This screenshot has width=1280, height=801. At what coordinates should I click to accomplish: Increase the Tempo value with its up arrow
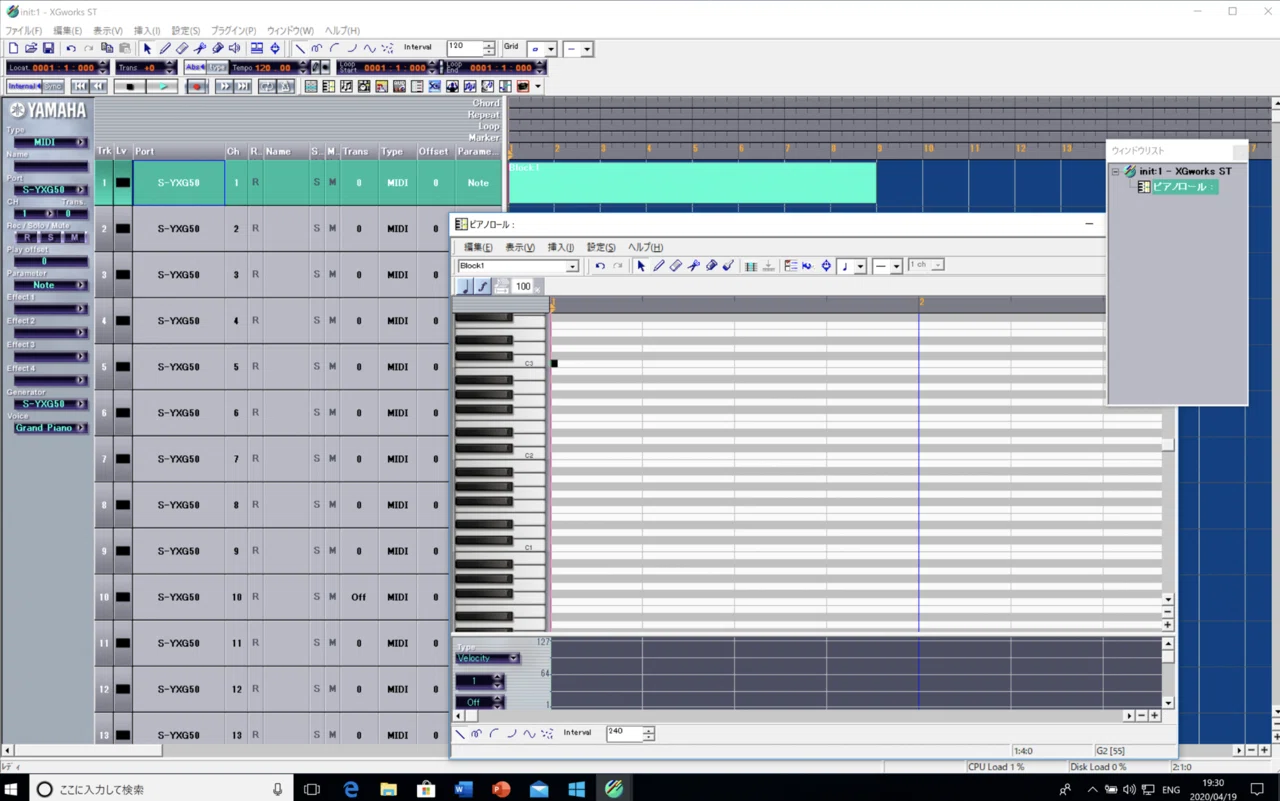303,65
